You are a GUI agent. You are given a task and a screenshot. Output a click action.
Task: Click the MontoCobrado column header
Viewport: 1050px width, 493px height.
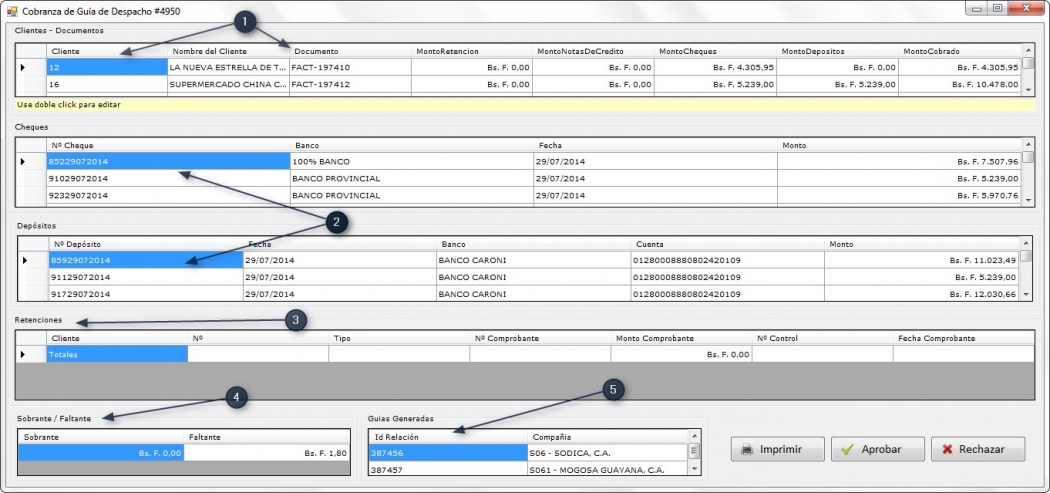pyautogui.click(x=960, y=52)
